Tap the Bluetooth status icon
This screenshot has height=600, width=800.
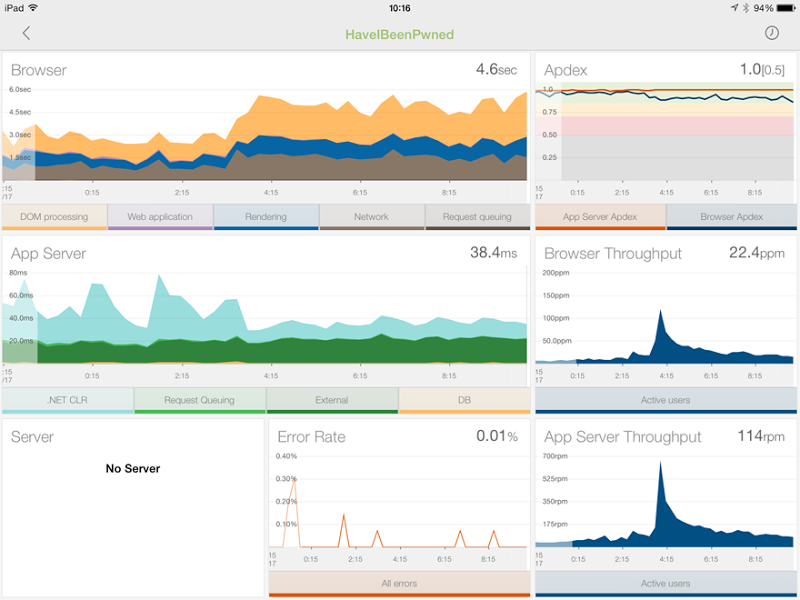[x=745, y=8]
